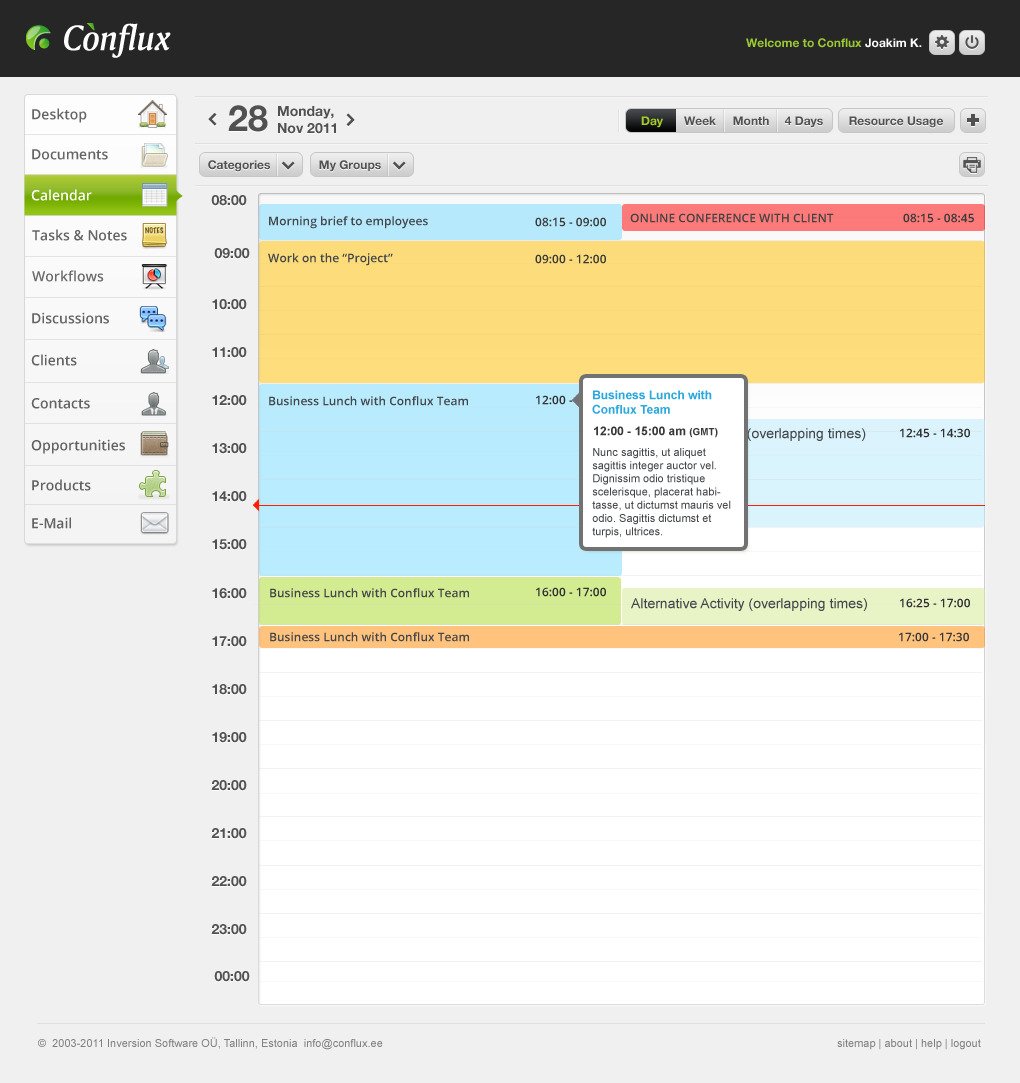1020x1083 pixels.
Task: Open Business Lunch 16:00 - 17:00 event
Action: coord(440,601)
